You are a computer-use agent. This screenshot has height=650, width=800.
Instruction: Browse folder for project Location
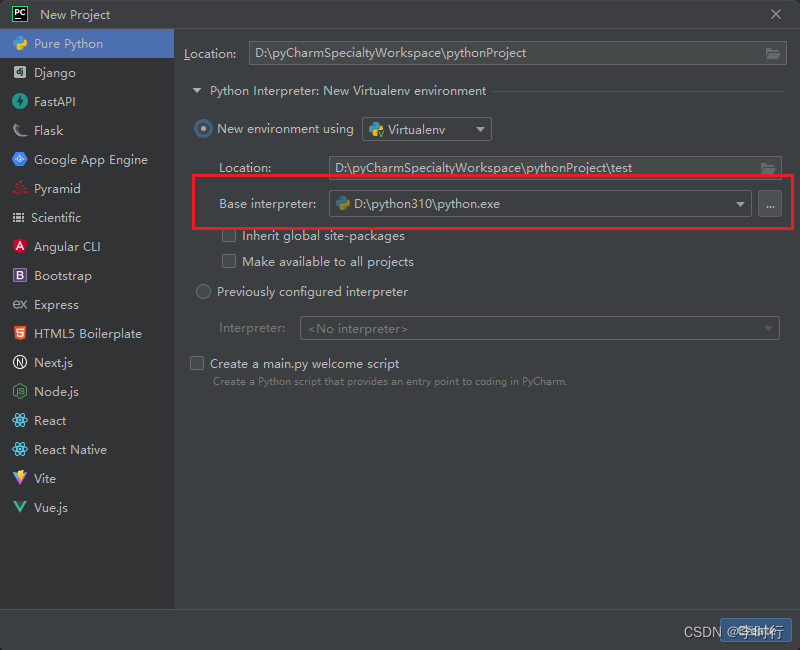point(773,53)
